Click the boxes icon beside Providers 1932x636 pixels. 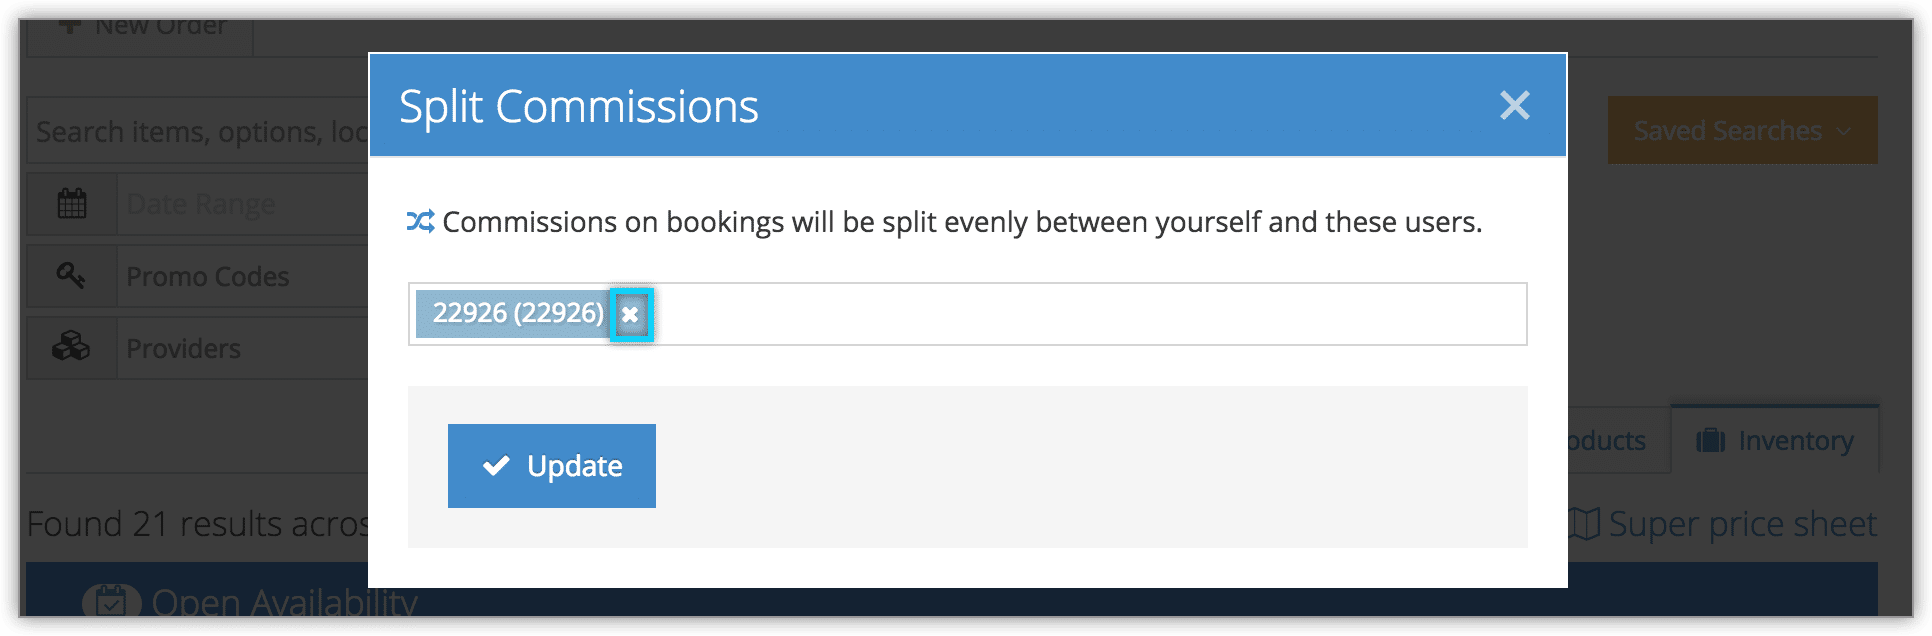[71, 347]
